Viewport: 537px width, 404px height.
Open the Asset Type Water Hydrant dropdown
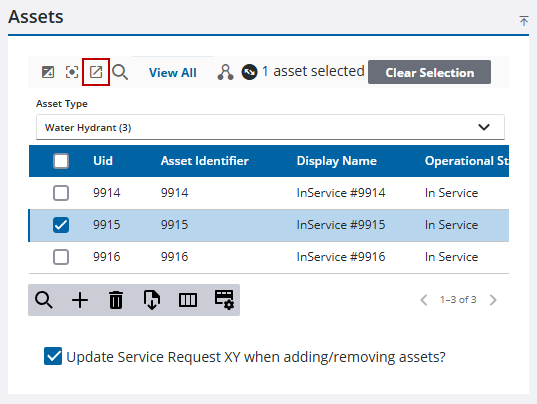coord(270,127)
